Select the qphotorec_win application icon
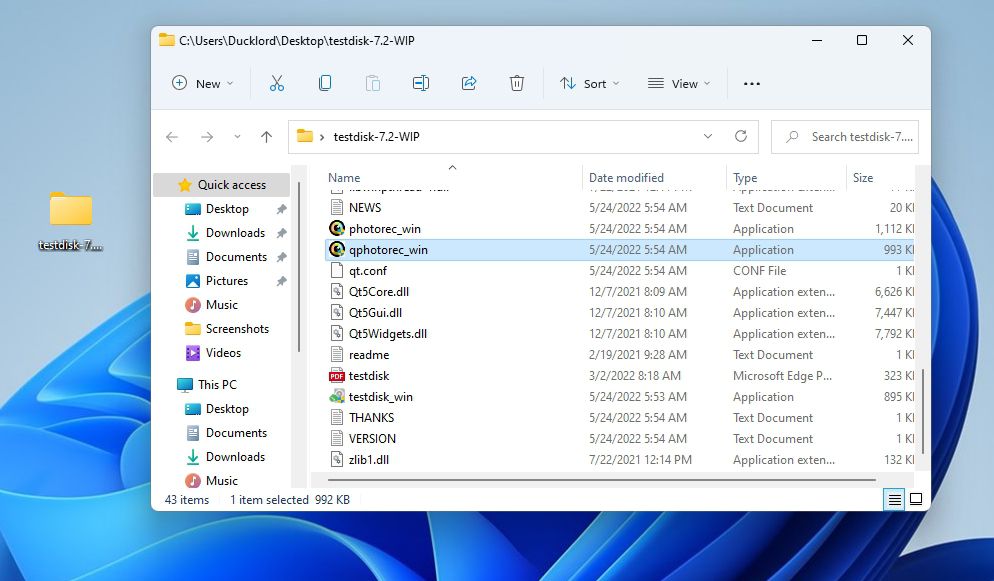 point(337,249)
